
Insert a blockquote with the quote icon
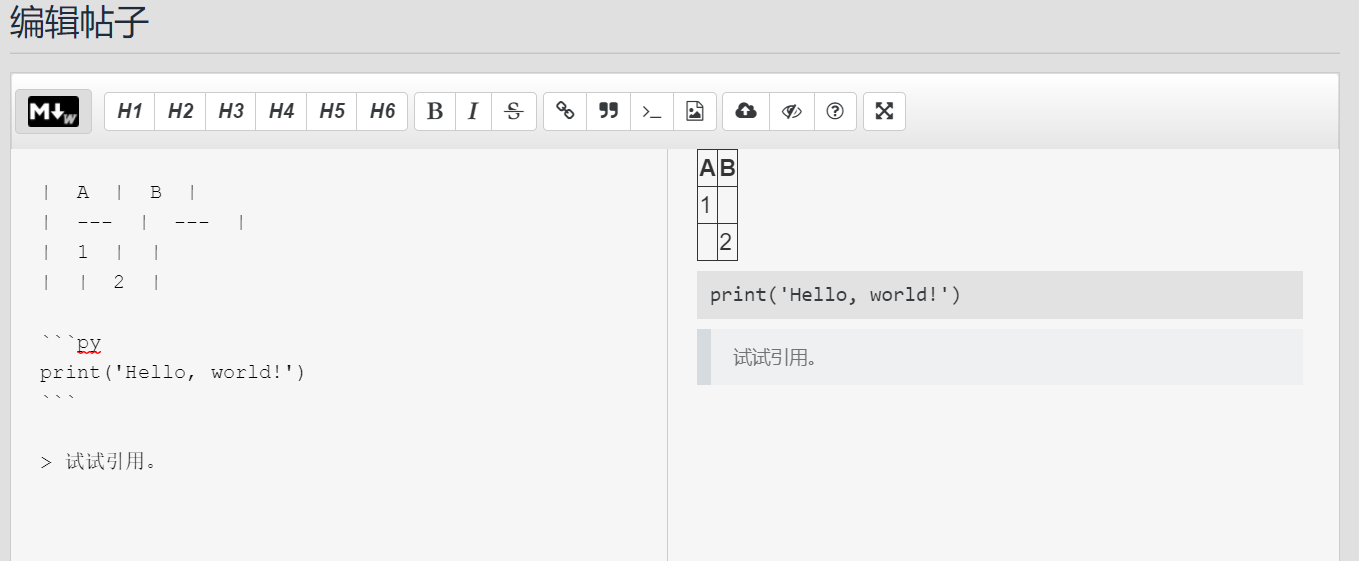click(x=608, y=111)
